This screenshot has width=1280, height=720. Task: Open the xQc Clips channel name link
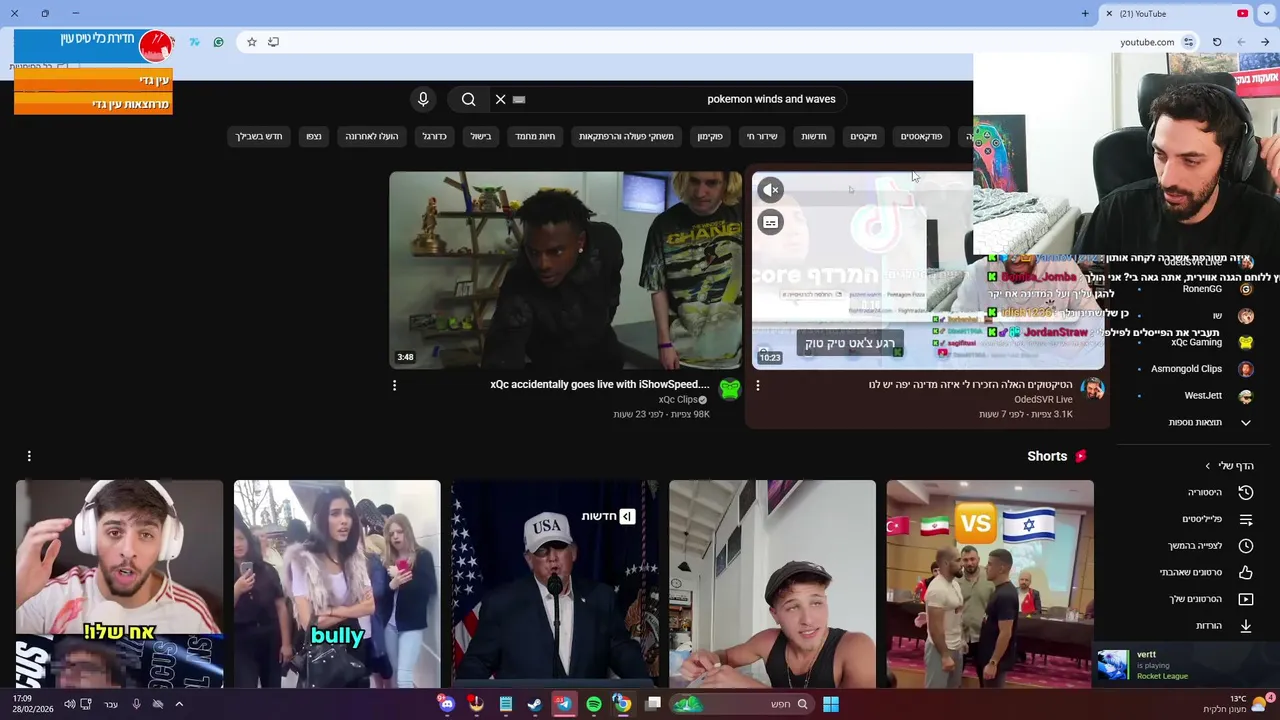pos(678,399)
